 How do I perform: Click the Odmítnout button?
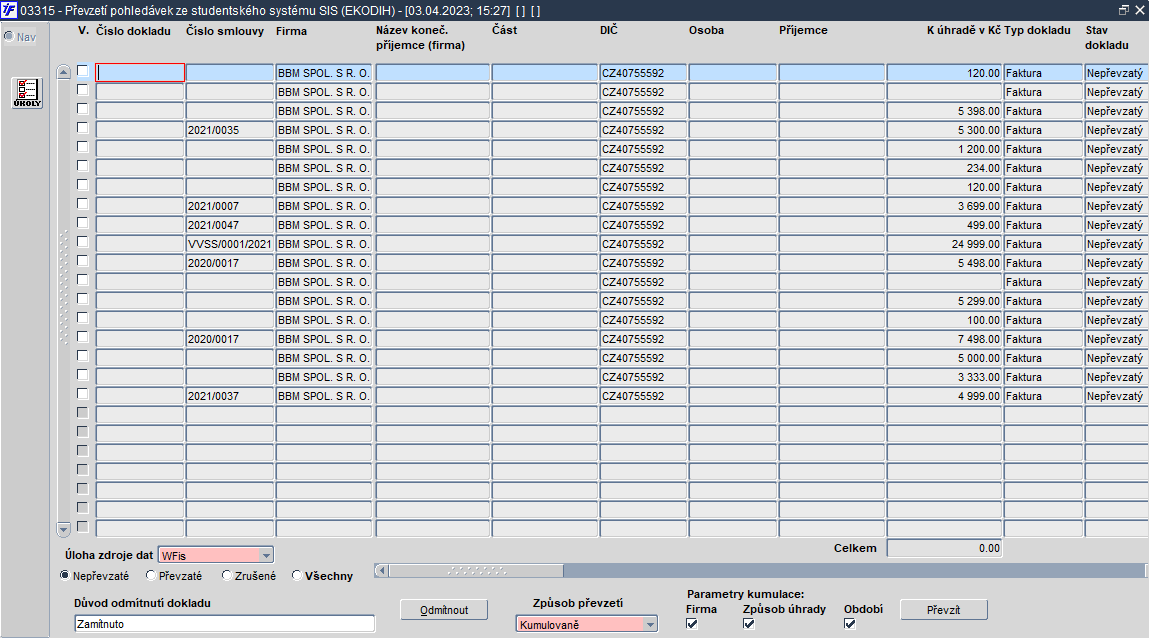click(444, 610)
